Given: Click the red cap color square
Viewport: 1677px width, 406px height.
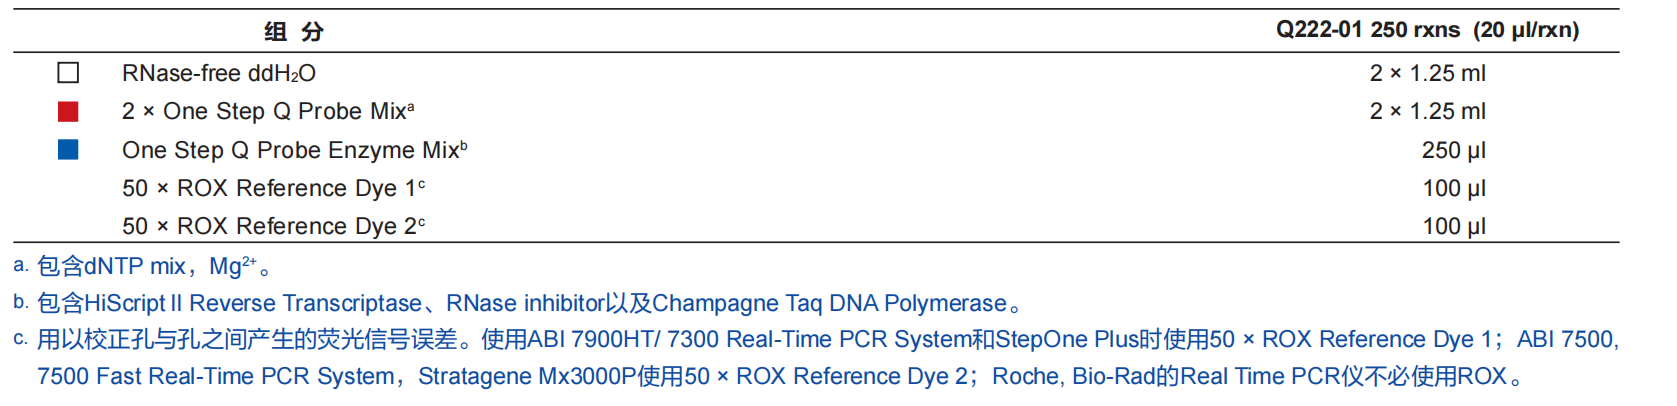Looking at the screenshot, I should 68,111.
